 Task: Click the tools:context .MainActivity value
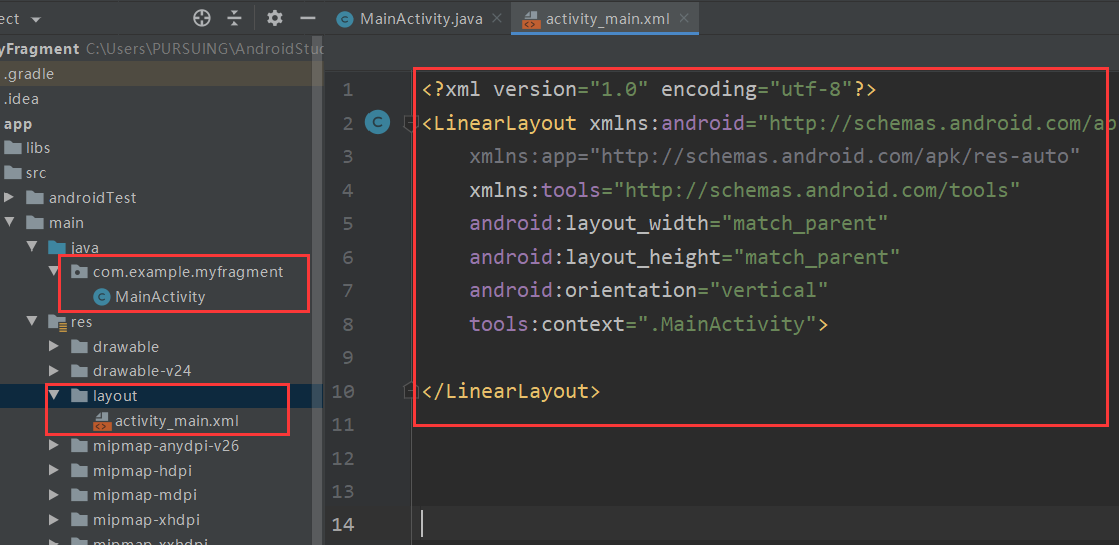point(726,324)
